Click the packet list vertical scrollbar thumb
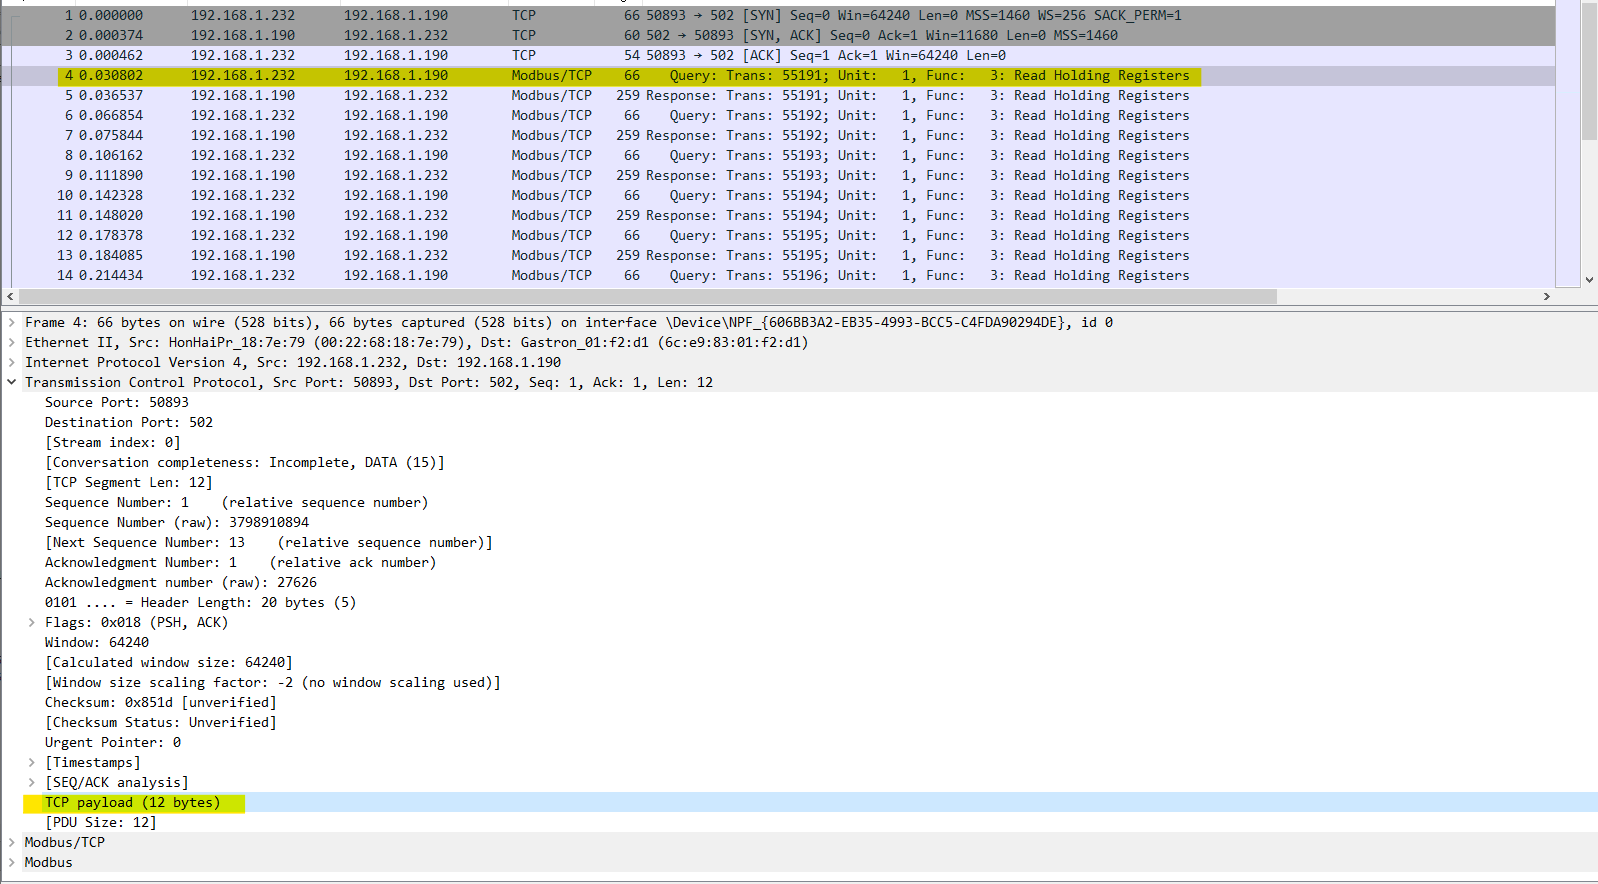 1589,70
